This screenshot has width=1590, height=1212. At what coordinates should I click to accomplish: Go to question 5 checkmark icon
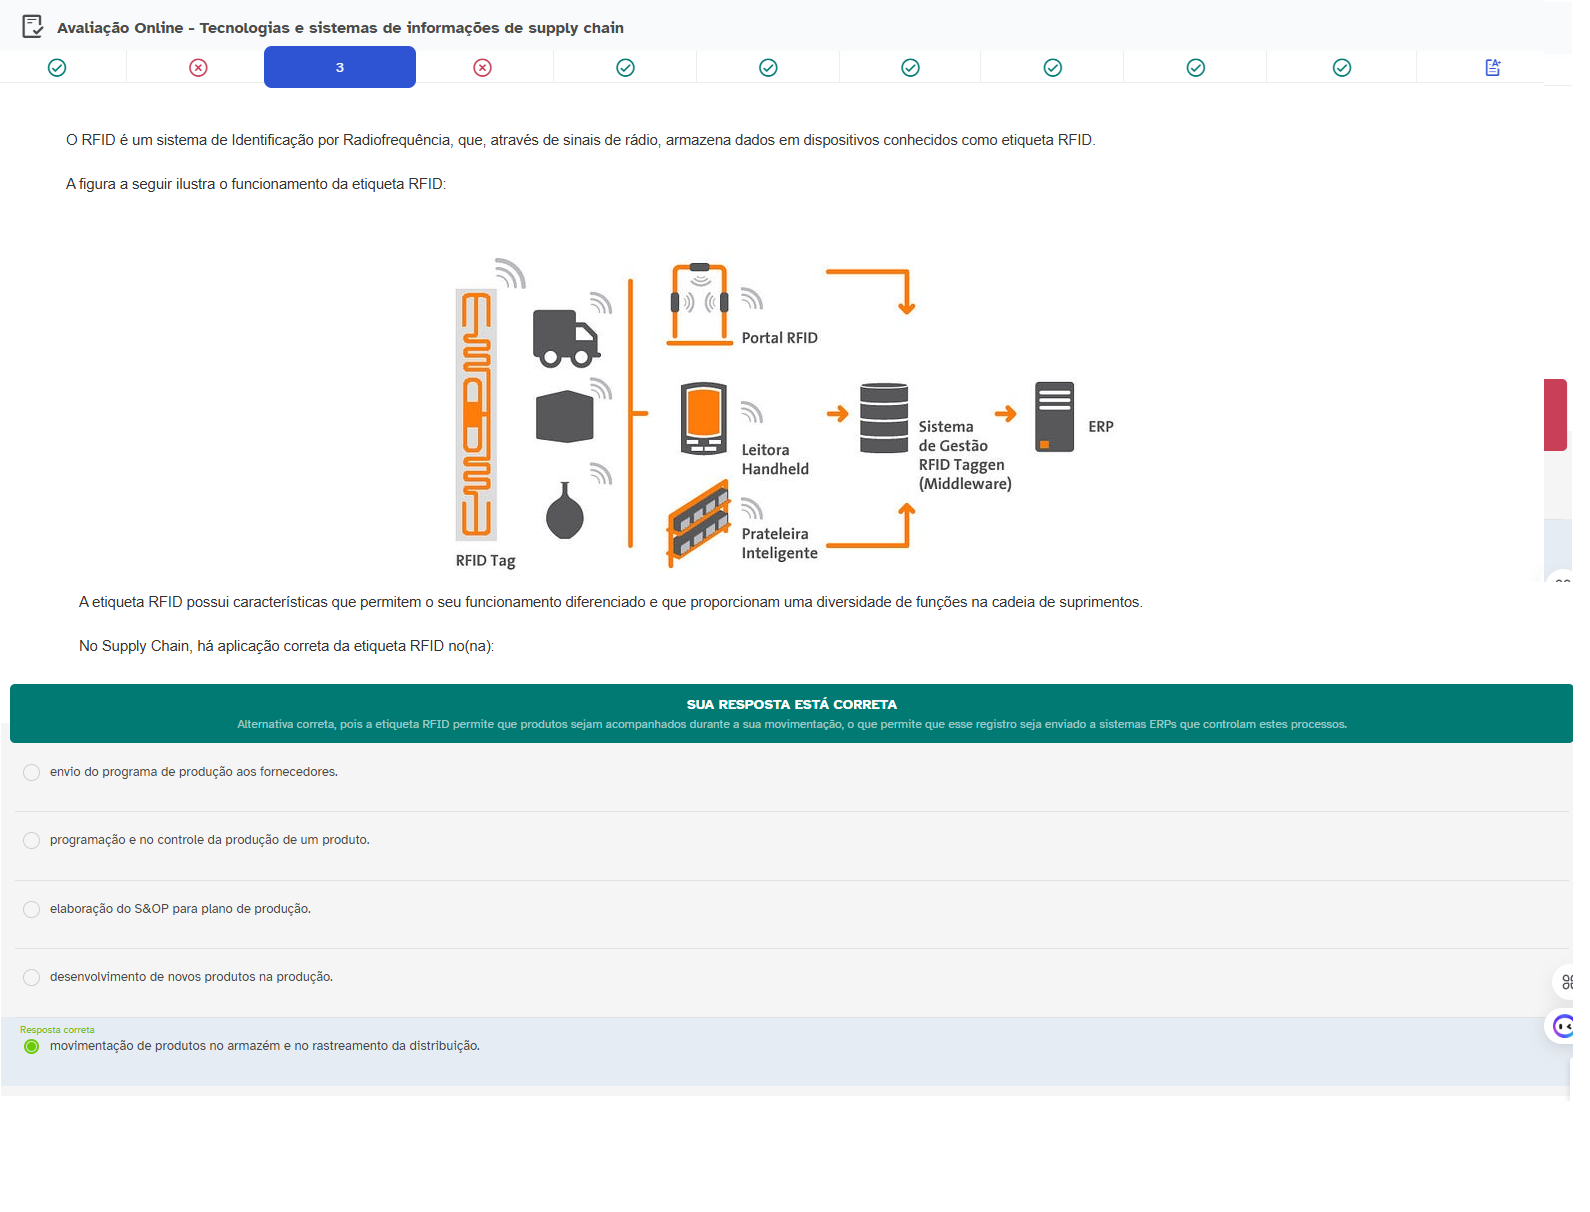point(625,68)
